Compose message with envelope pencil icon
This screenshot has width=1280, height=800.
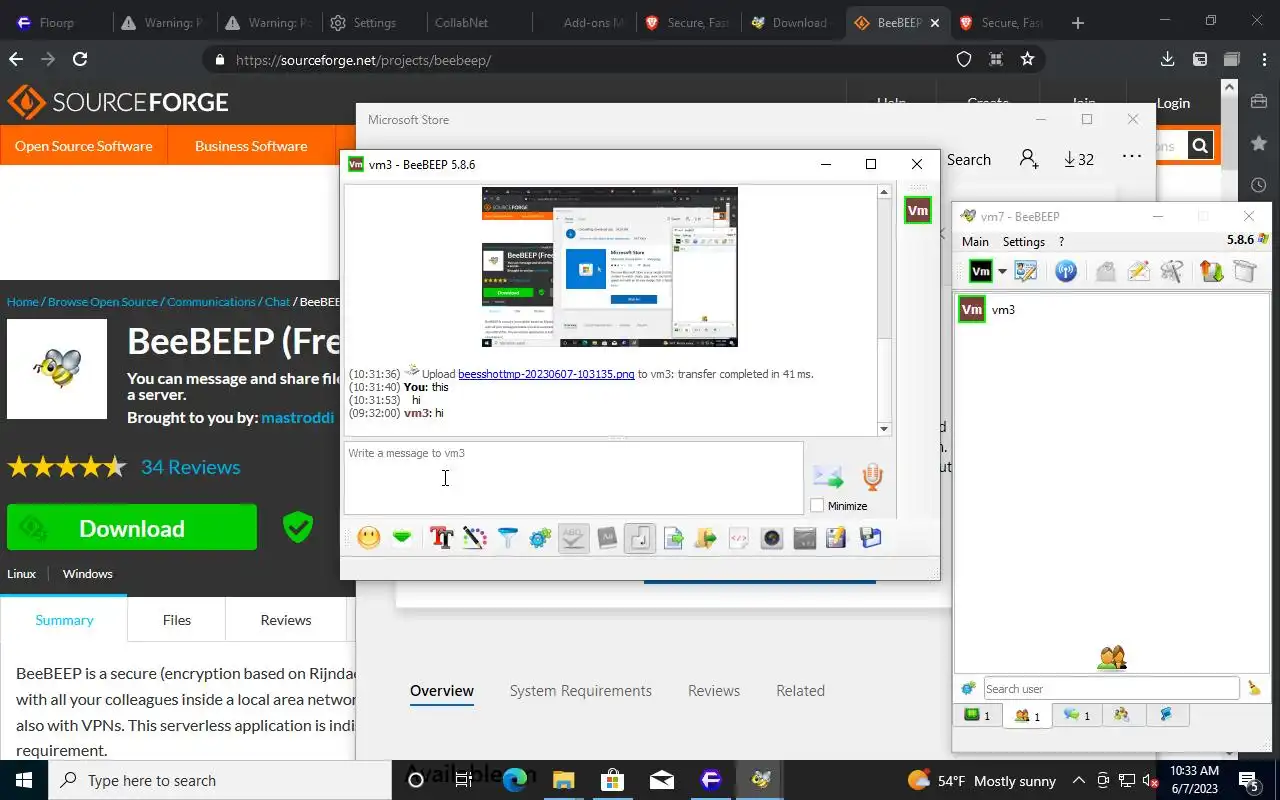tap(1138, 271)
